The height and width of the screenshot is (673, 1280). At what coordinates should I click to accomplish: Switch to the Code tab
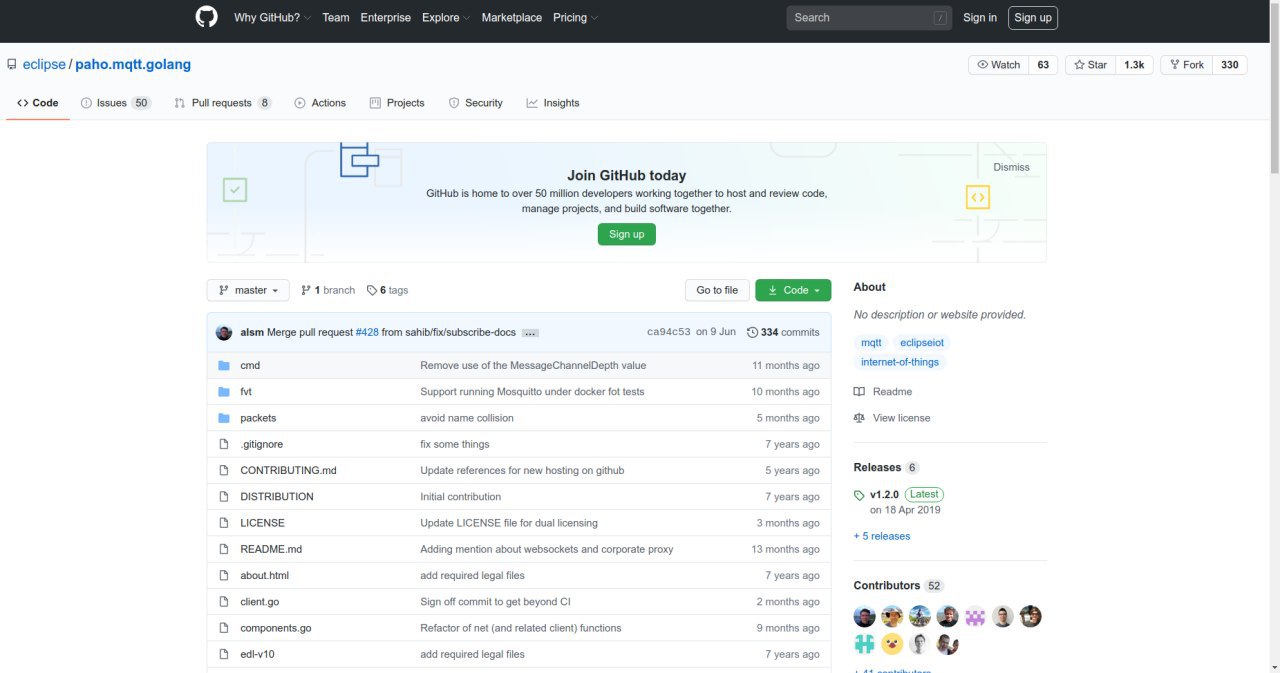coord(38,103)
